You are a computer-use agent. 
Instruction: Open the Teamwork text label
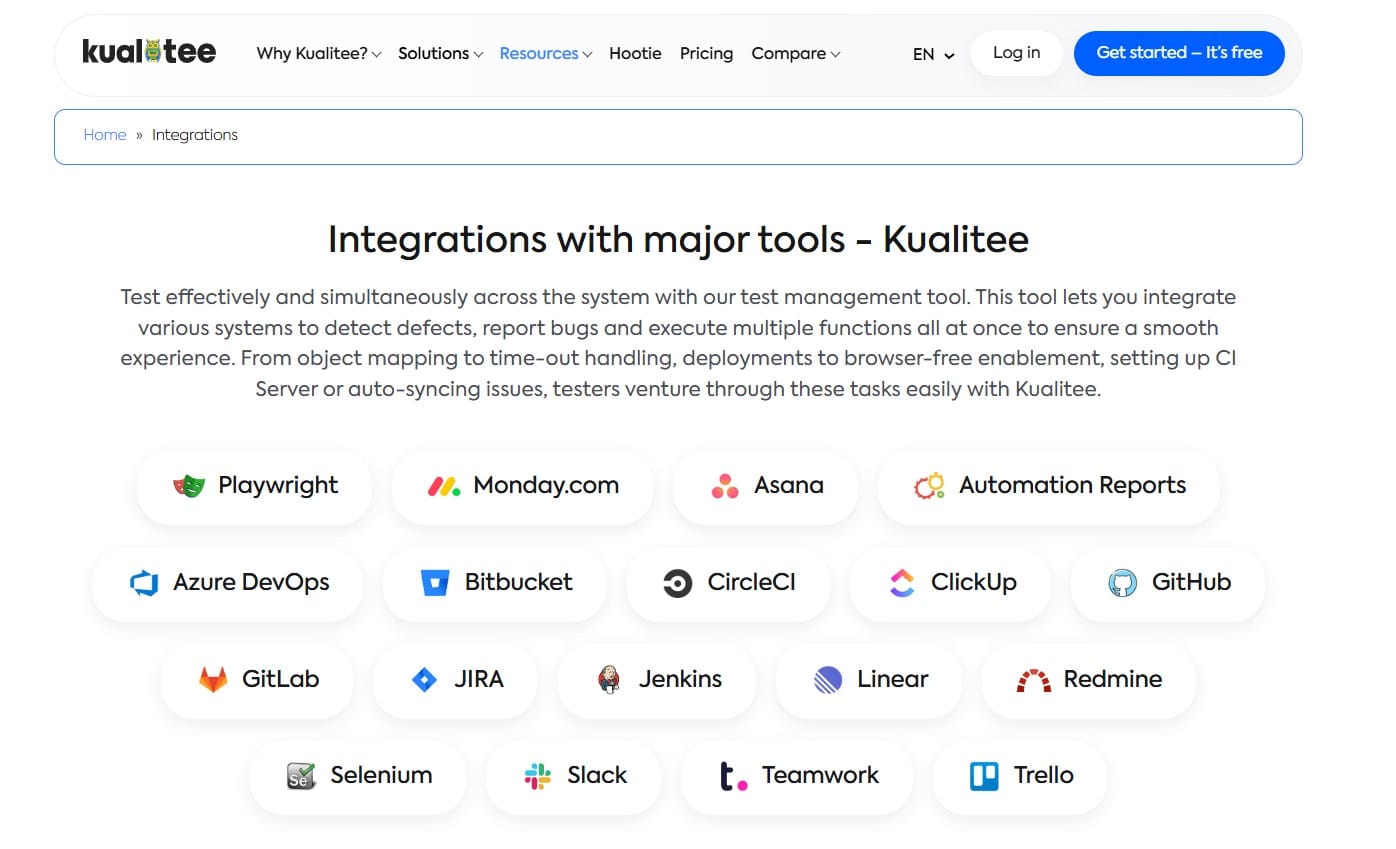pos(820,776)
